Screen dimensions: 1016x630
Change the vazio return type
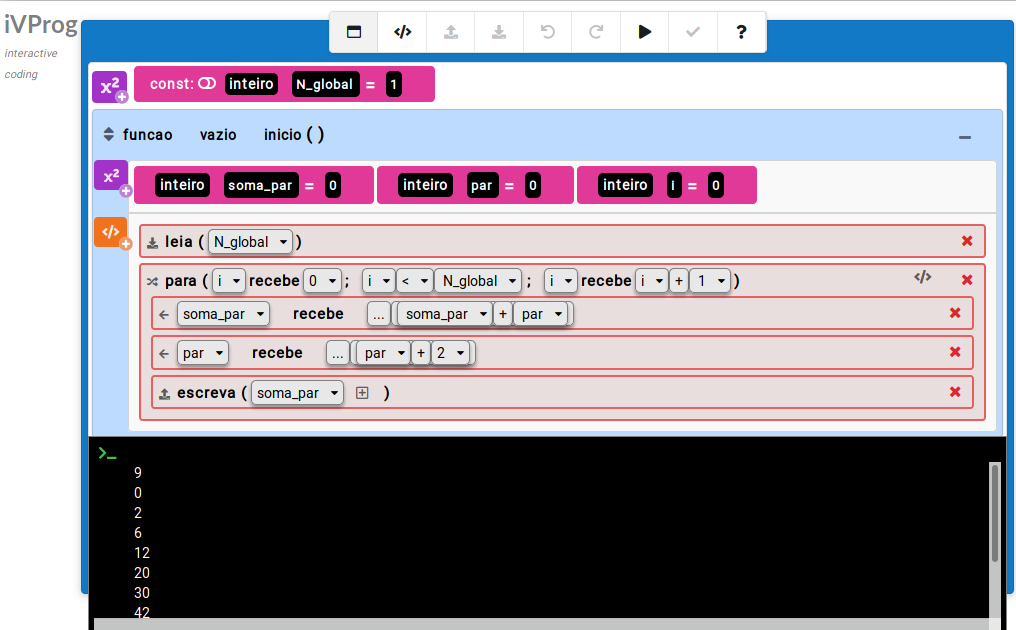point(218,135)
